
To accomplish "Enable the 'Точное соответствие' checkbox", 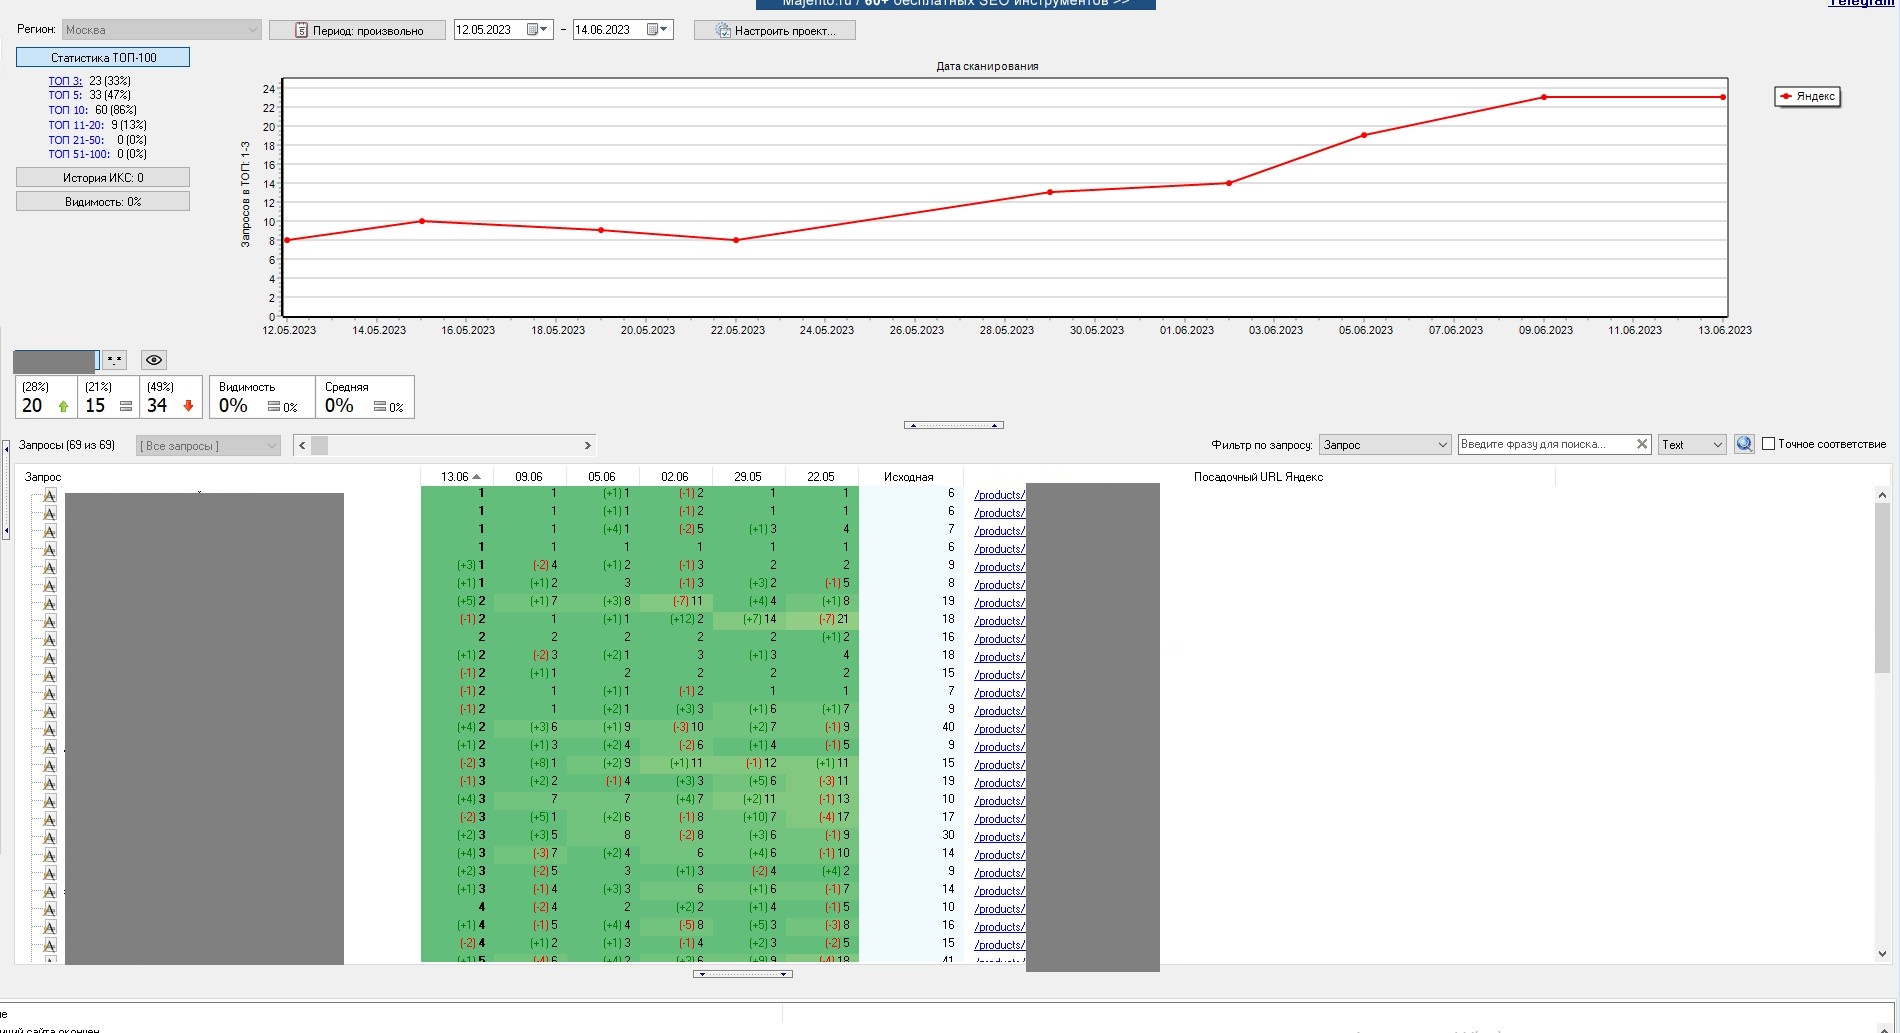I will coord(1768,444).
